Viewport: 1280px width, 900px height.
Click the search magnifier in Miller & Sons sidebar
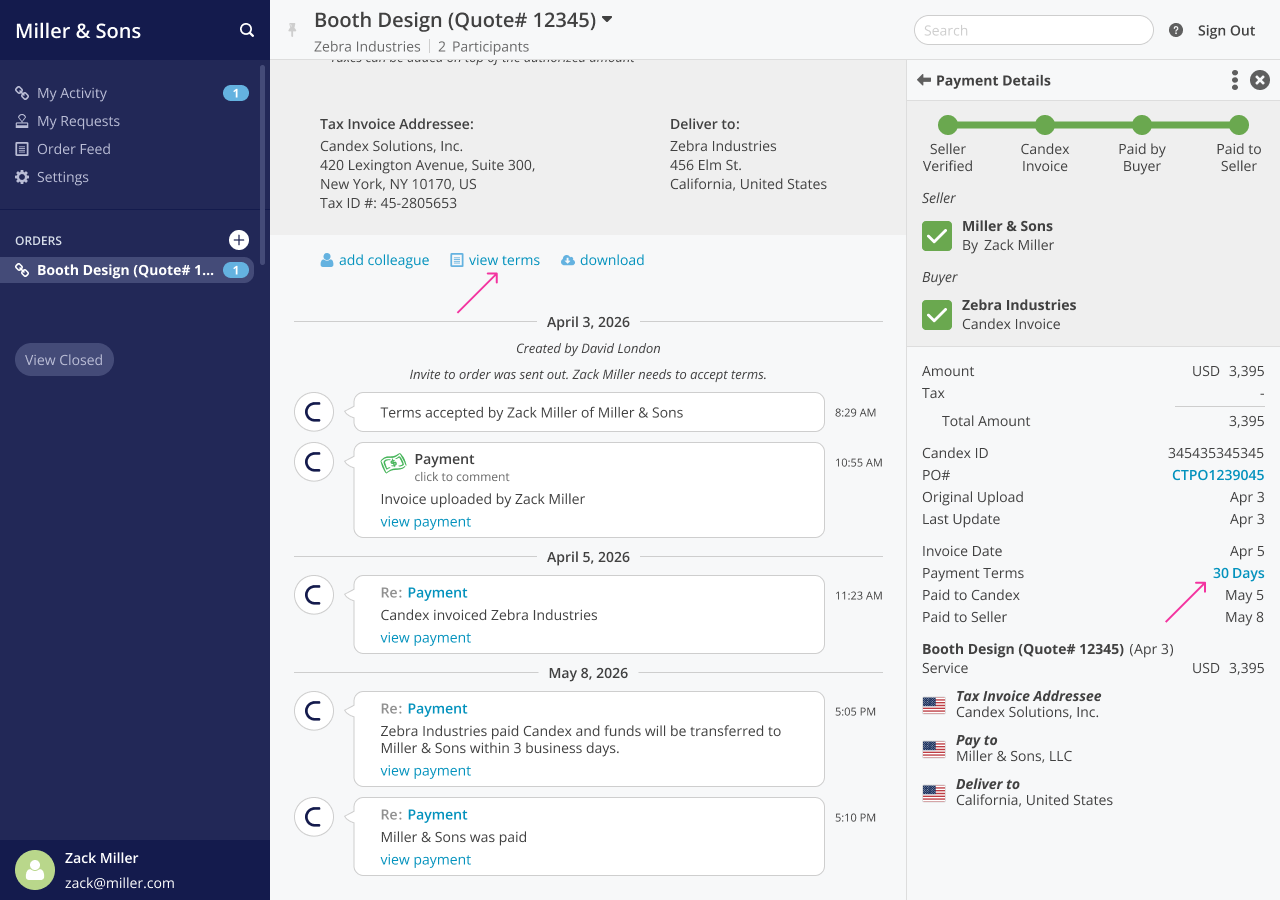[x=247, y=30]
